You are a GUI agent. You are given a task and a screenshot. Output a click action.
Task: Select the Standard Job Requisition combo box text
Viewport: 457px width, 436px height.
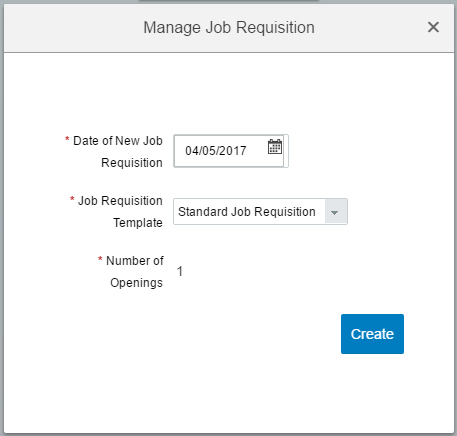247,212
